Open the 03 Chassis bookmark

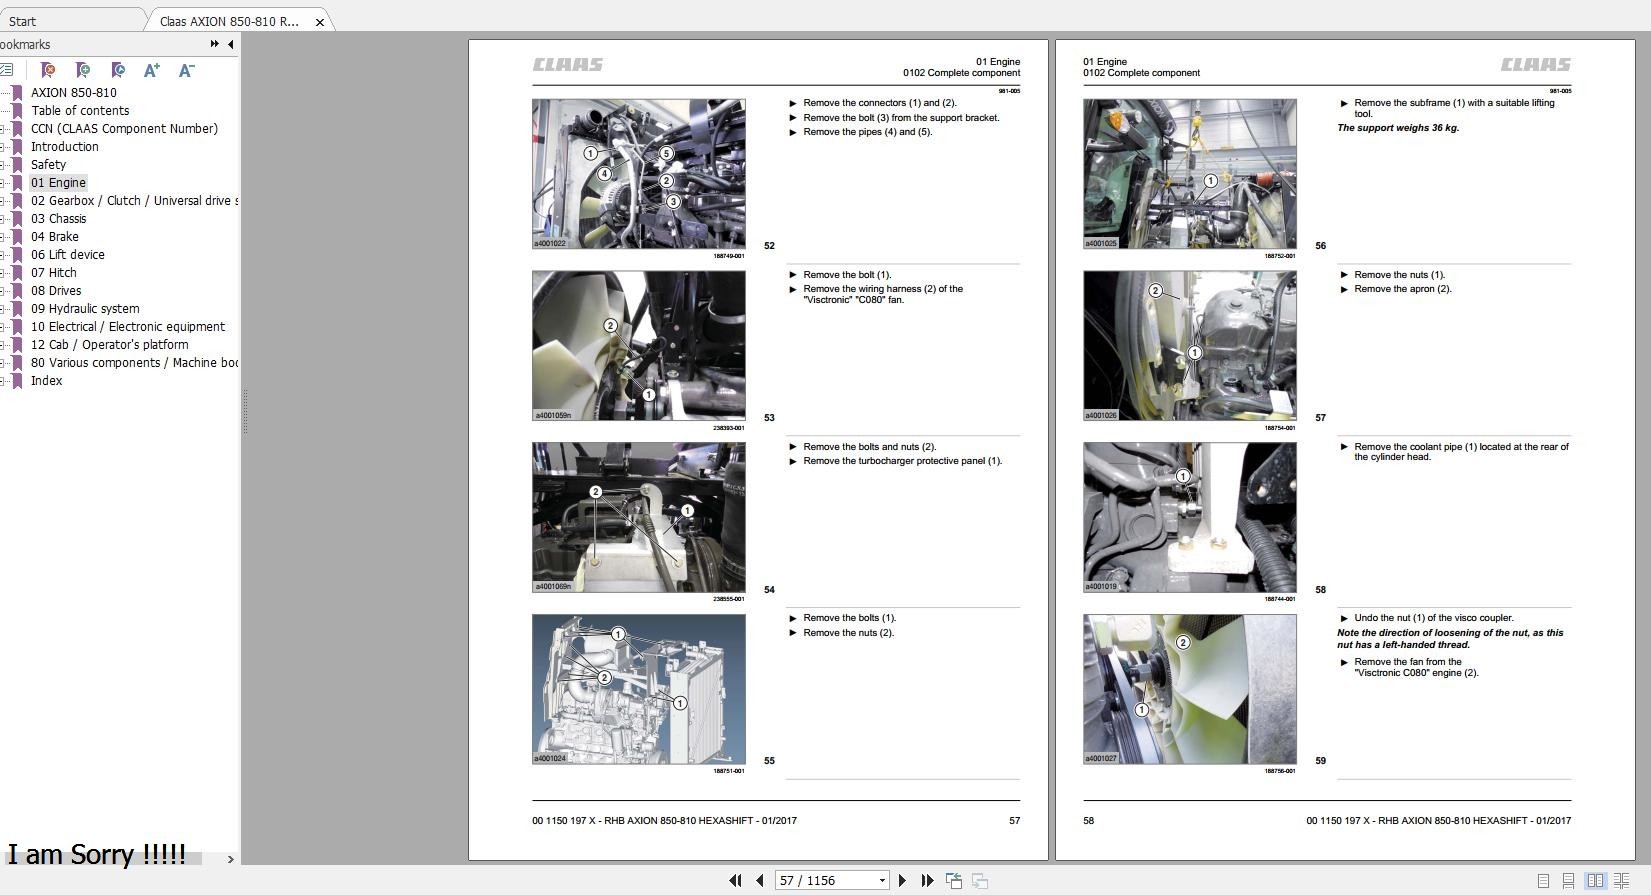click(58, 218)
